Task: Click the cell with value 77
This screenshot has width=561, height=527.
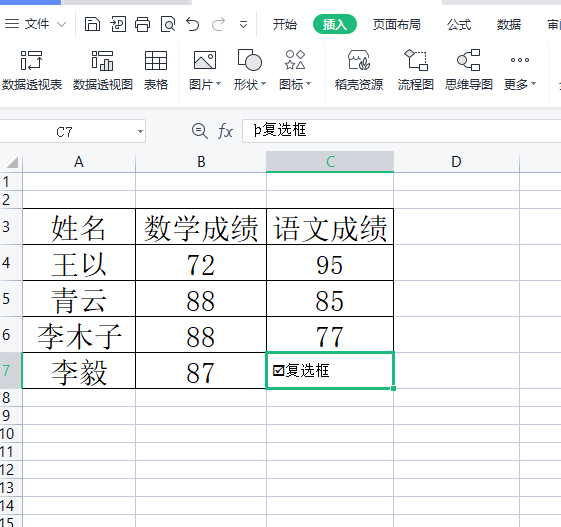Action: 330,335
